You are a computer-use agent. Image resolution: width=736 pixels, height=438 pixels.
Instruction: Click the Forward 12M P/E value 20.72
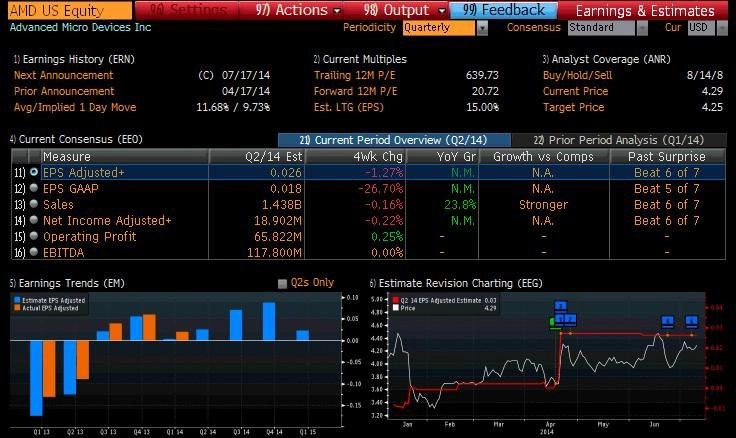point(485,91)
